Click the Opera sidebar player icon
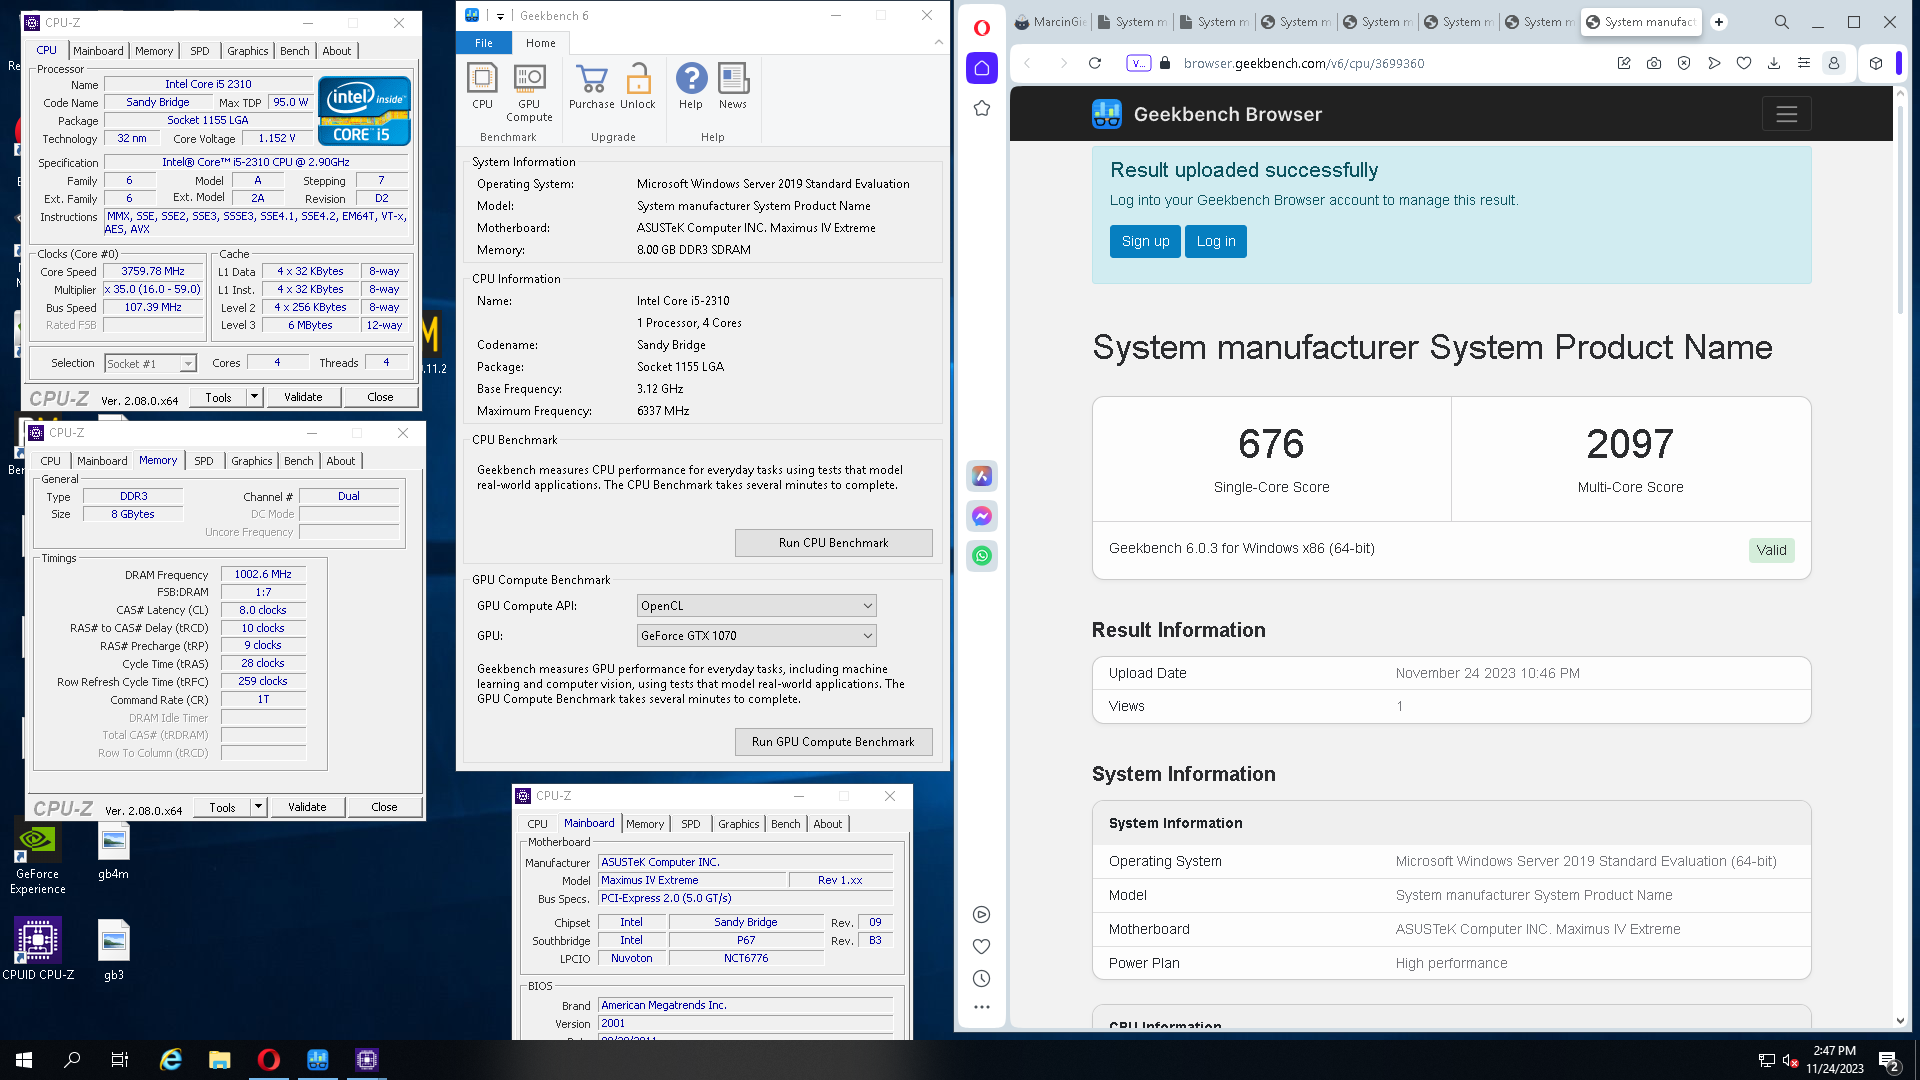 click(x=982, y=914)
